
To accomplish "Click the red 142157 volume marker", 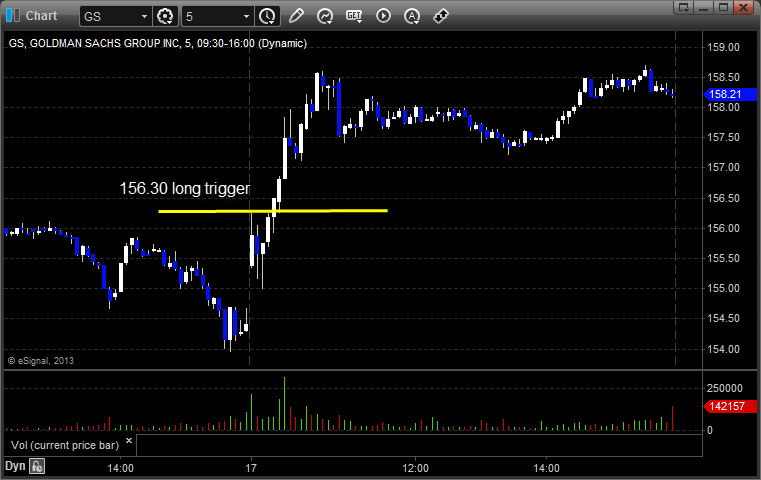I will (730, 406).
